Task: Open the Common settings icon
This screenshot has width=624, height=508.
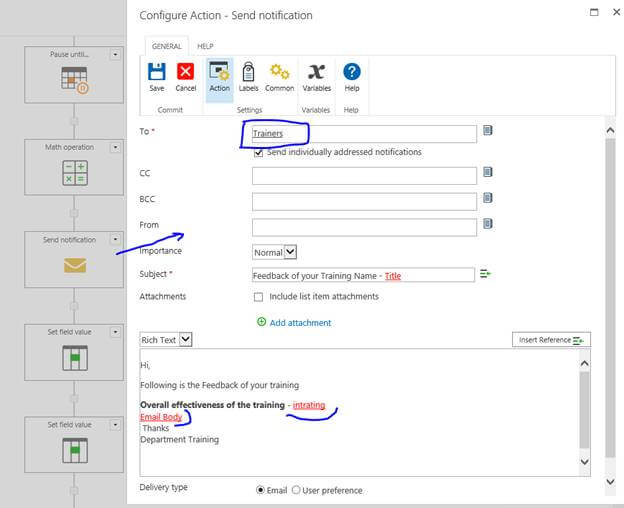Action: [x=279, y=72]
